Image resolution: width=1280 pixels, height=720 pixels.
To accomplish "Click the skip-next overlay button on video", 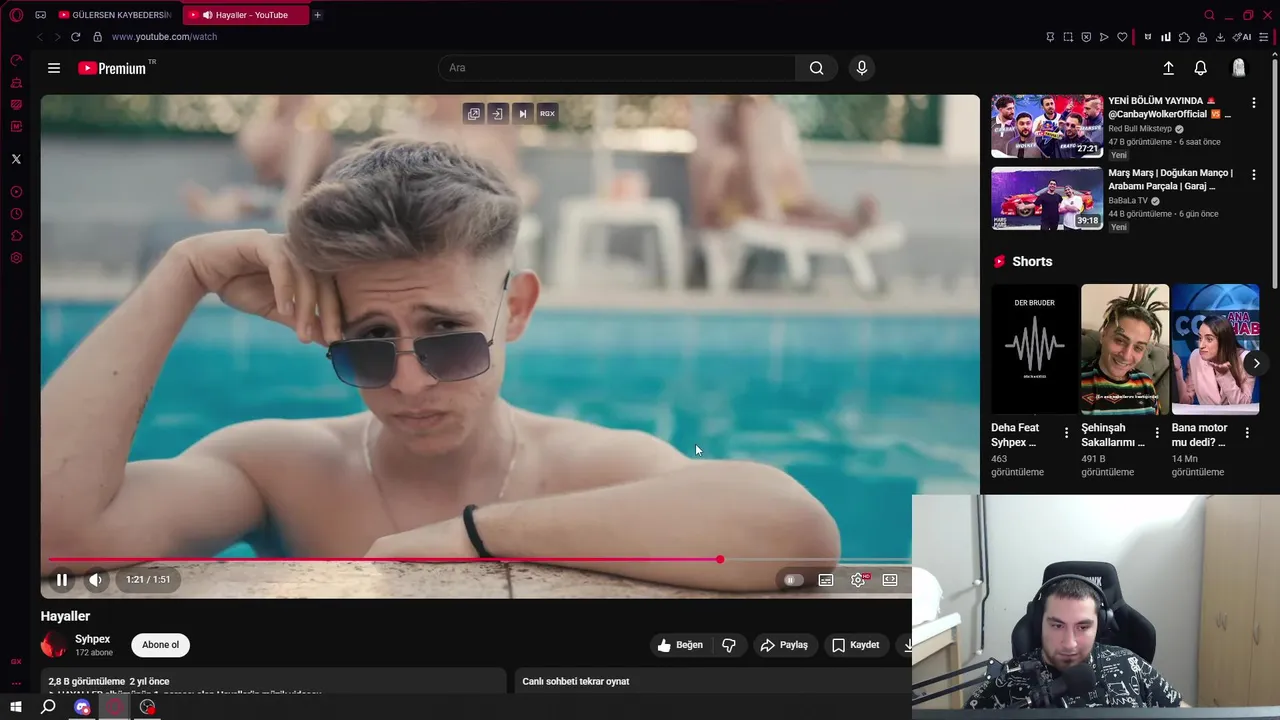I will pos(522,114).
